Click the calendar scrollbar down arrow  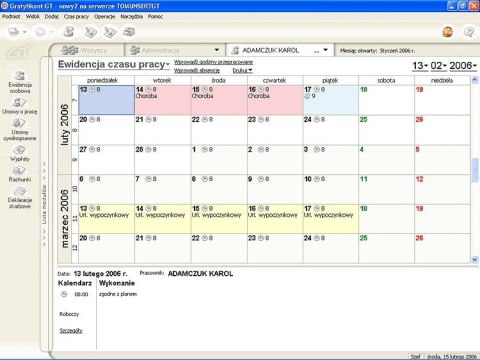click(x=475, y=259)
